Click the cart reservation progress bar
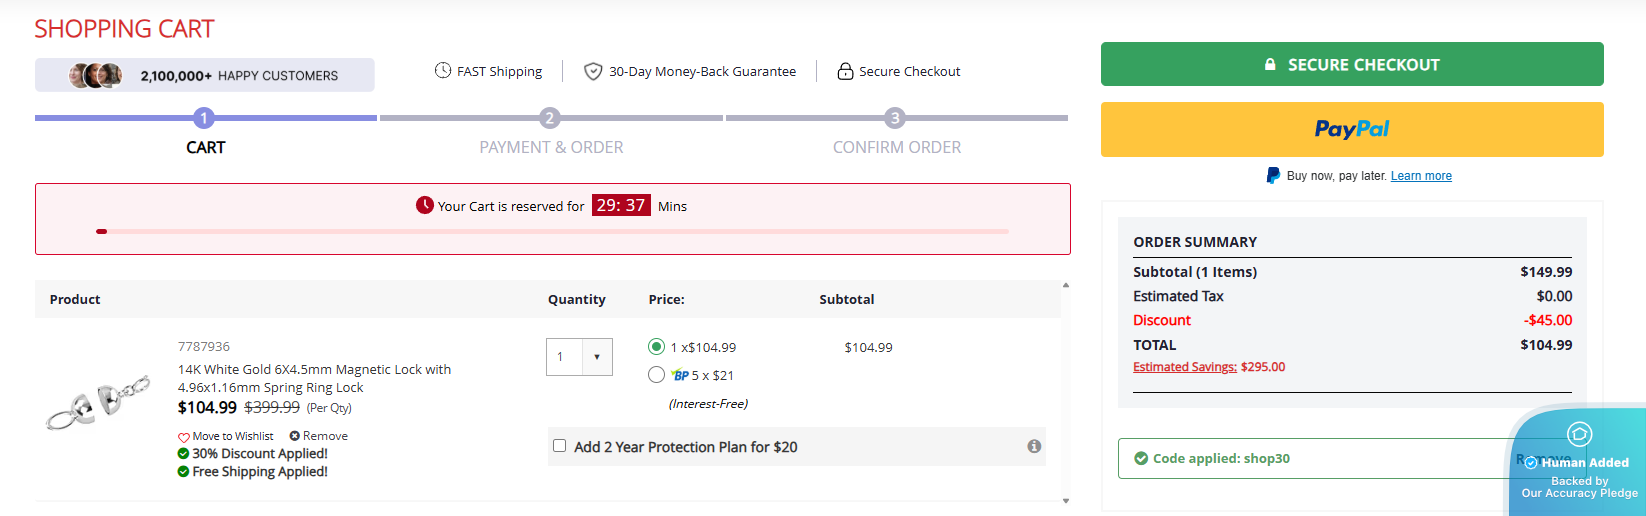 552,231
